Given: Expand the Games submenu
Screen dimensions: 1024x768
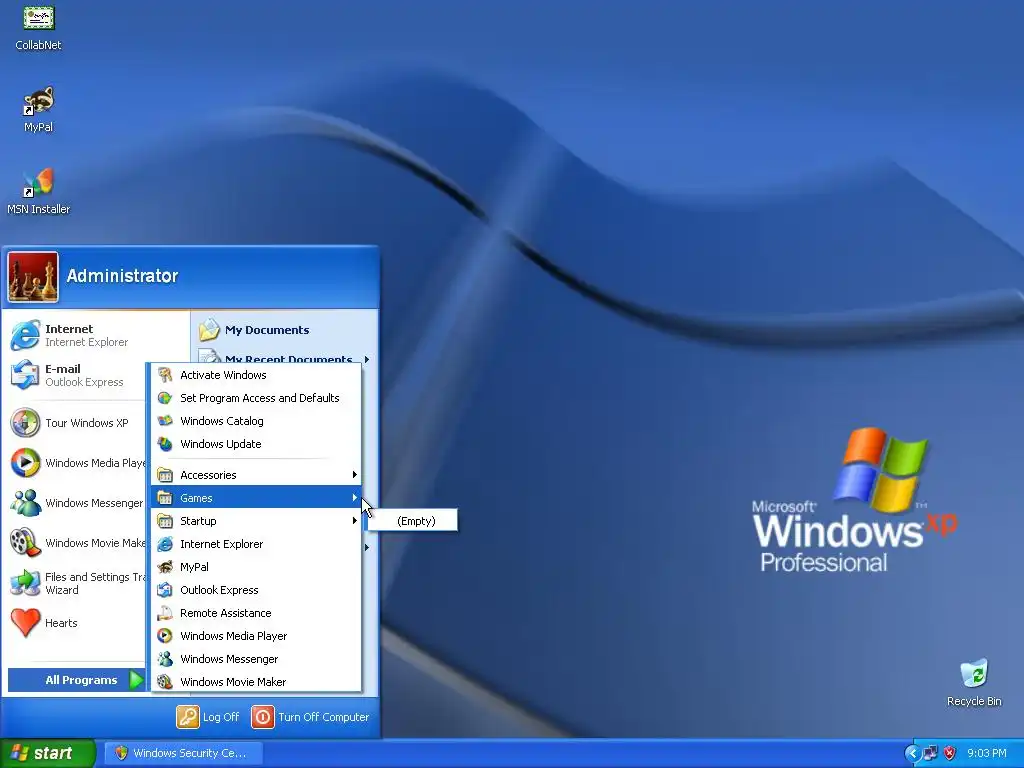Looking at the screenshot, I should [x=256, y=498].
